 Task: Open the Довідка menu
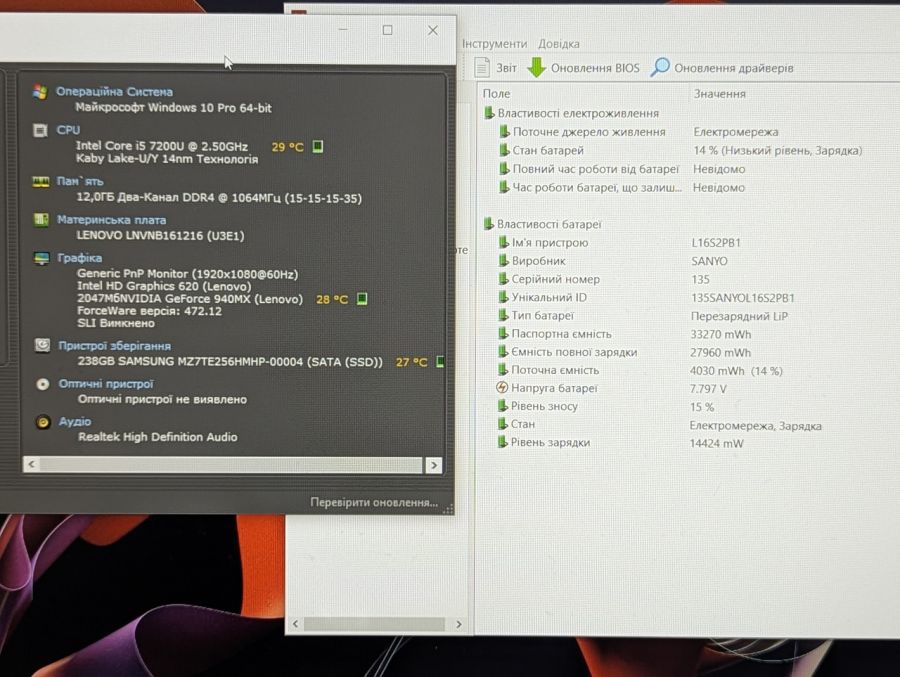[558, 44]
